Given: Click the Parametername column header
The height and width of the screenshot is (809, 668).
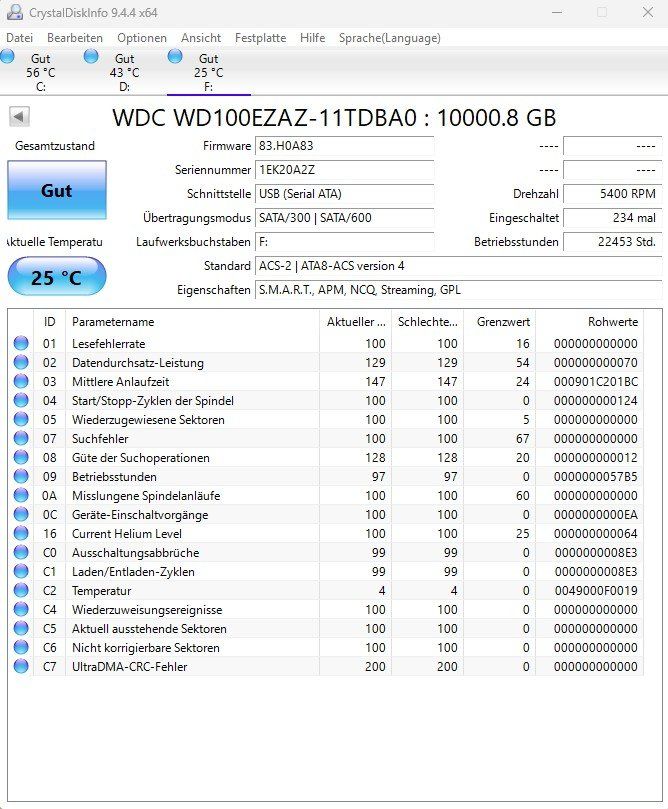Looking at the screenshot, I should 192,322.
